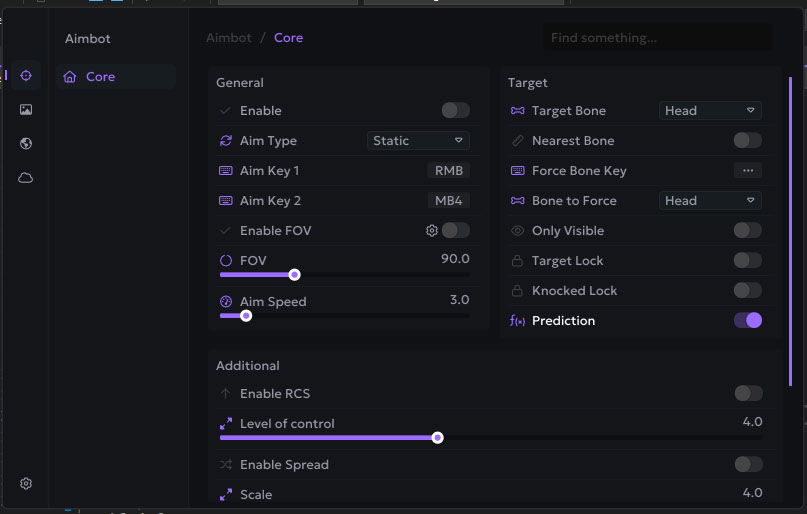Click the Find something search field

[657, 38]
